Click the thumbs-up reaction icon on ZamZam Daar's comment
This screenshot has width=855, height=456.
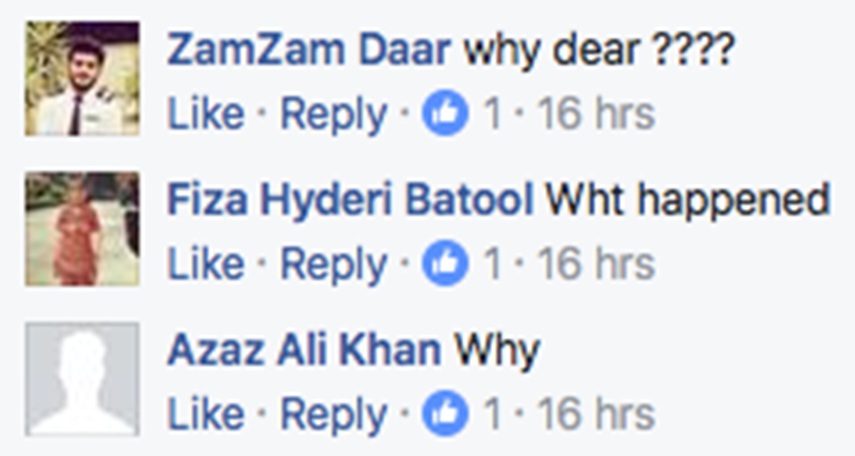(445, 113)
